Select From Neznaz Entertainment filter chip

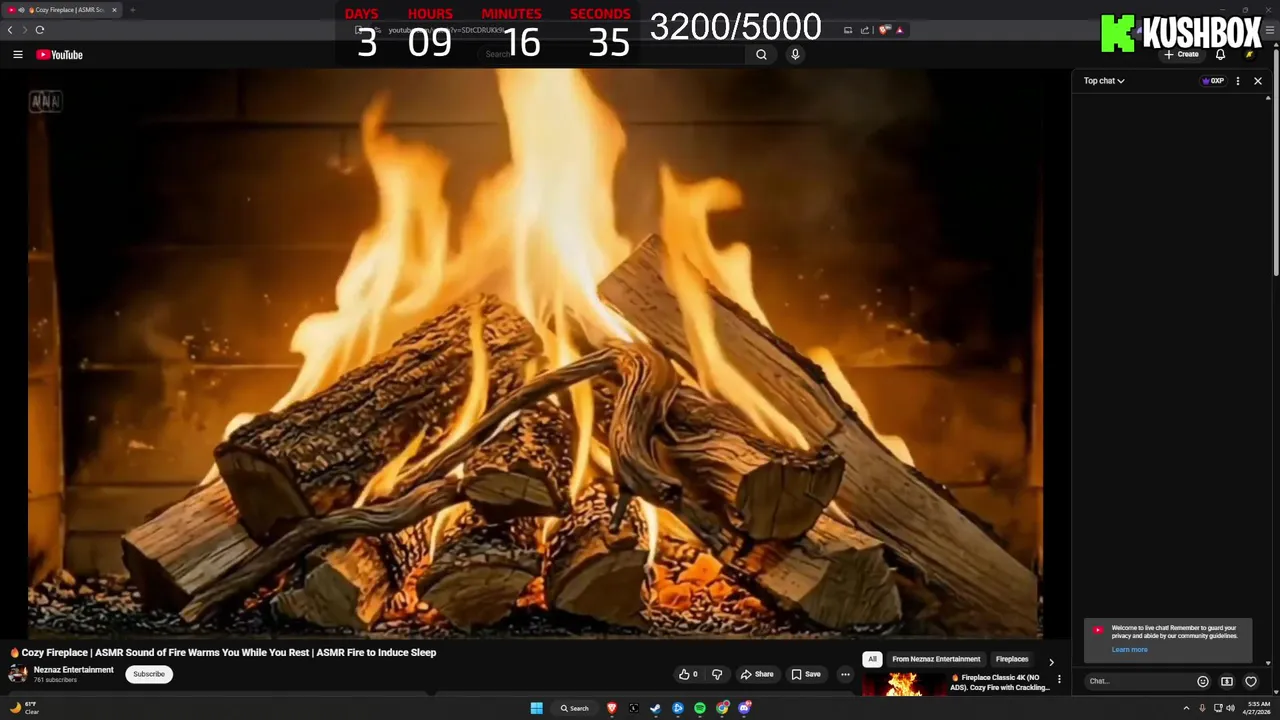coord(936,659)
